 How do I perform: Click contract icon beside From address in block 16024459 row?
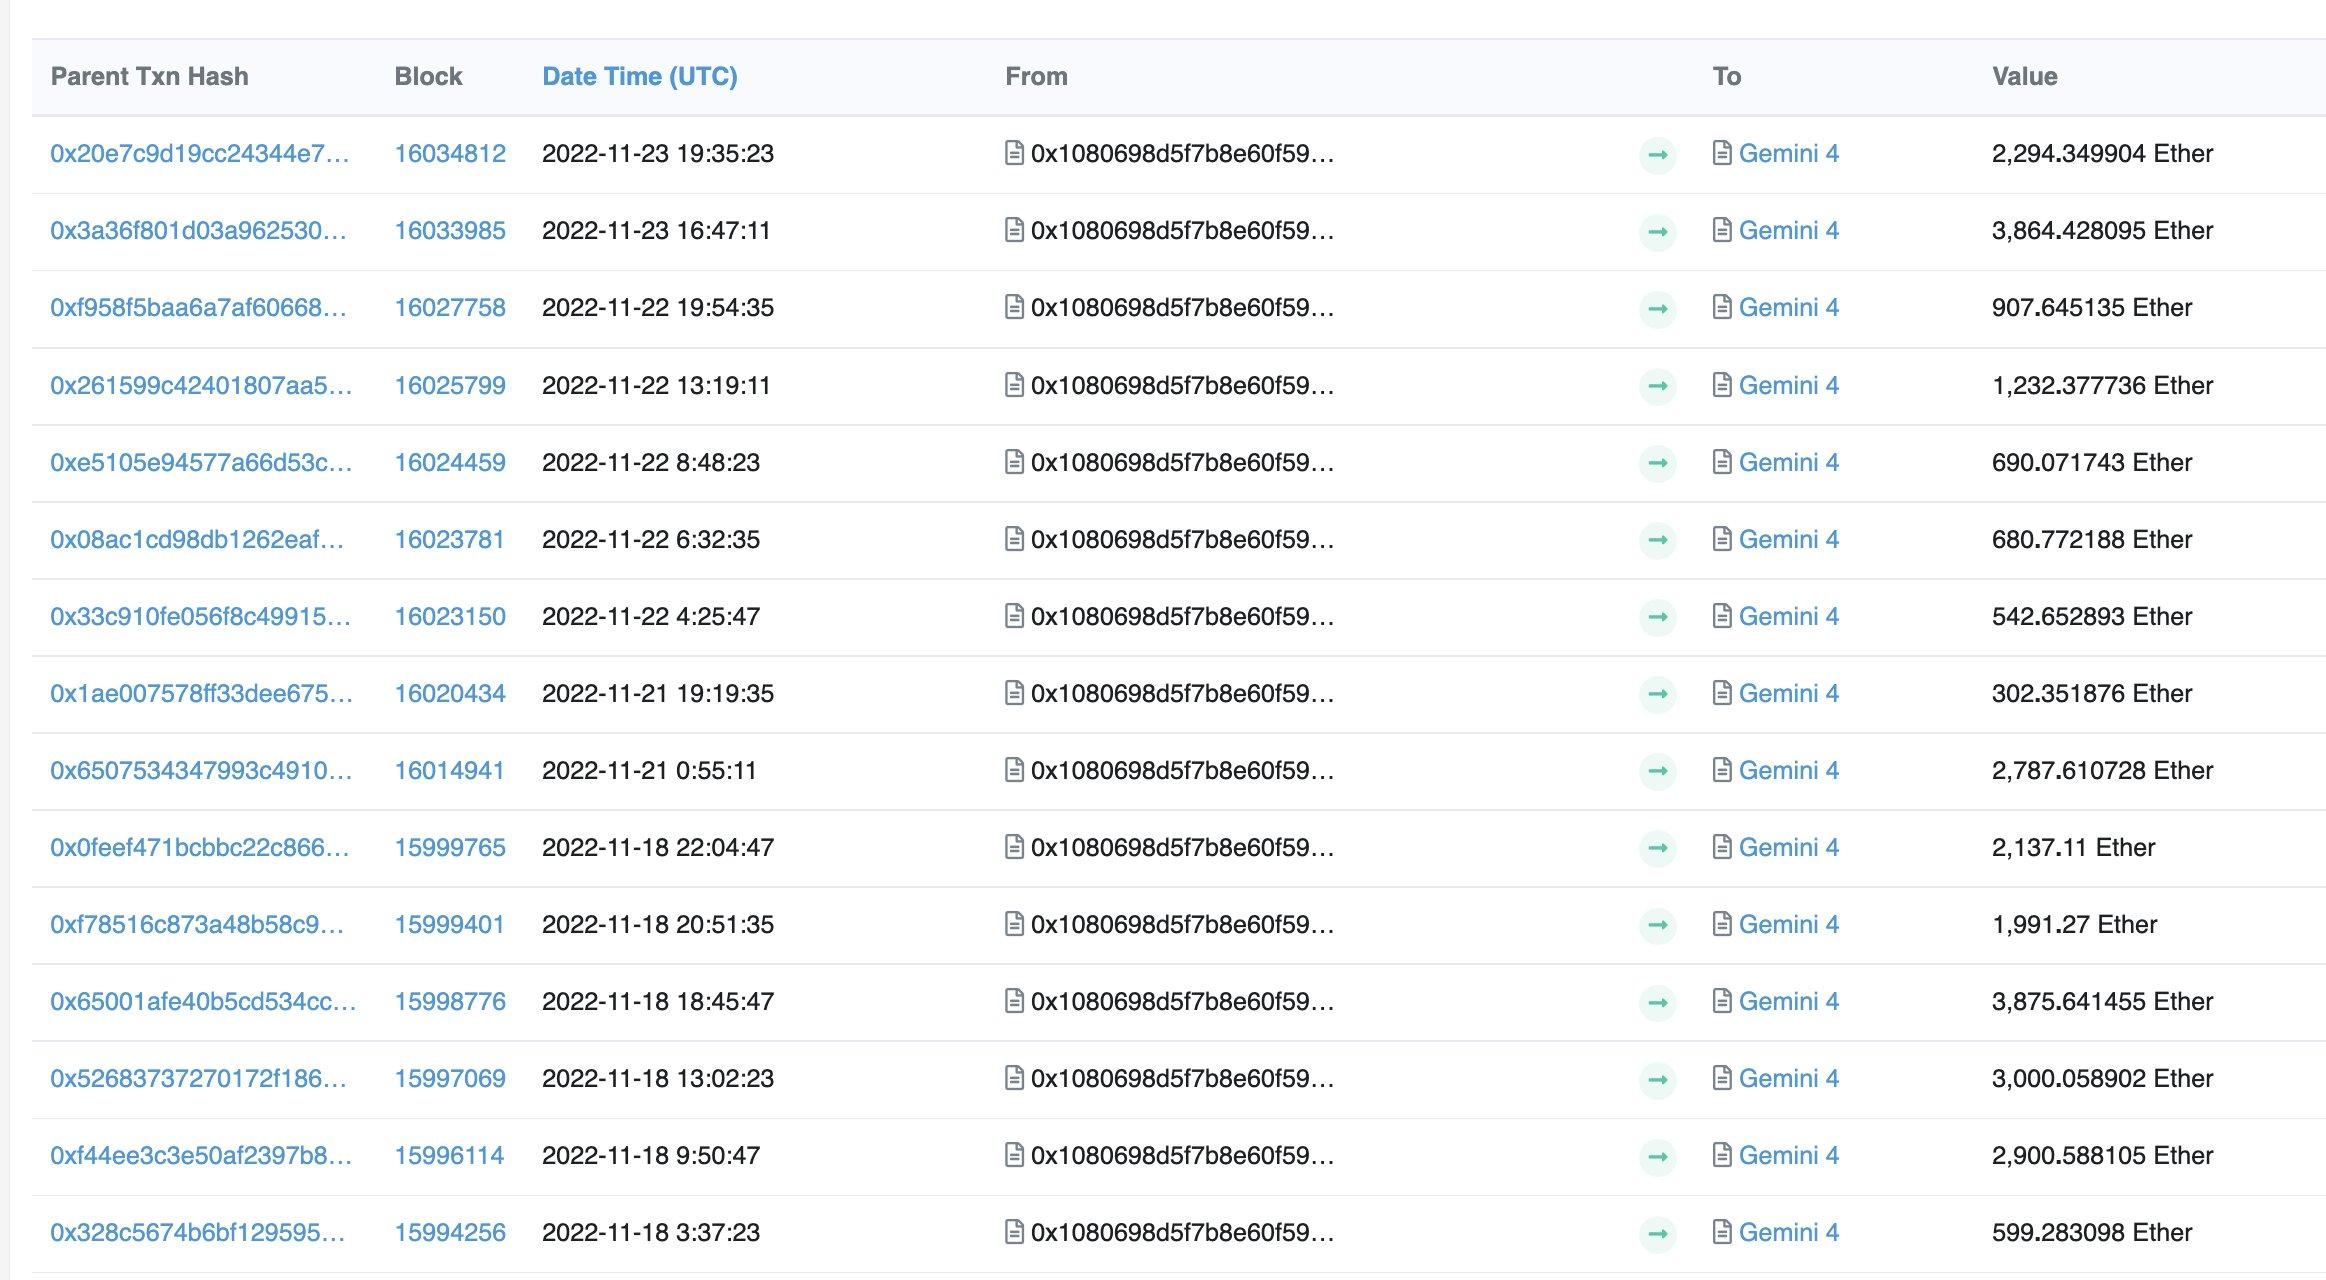tap(1013, 462)
